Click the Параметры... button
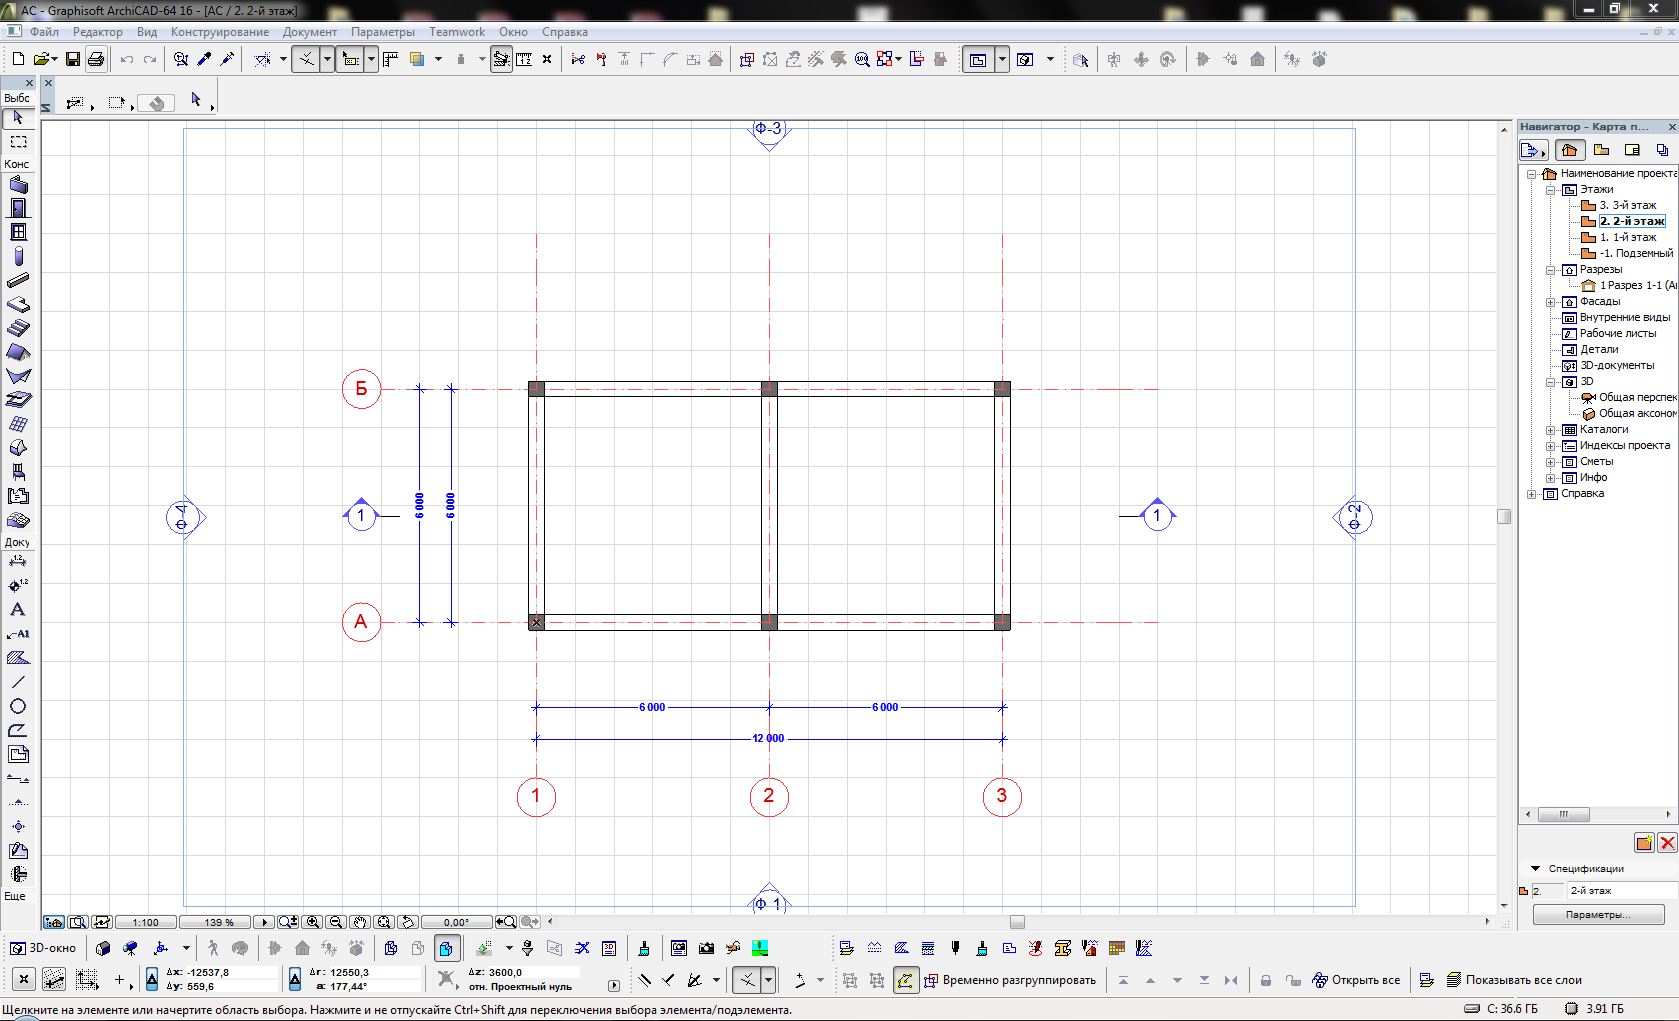The width and height of the screenshot is (1679, 1021). [1597, 915]
